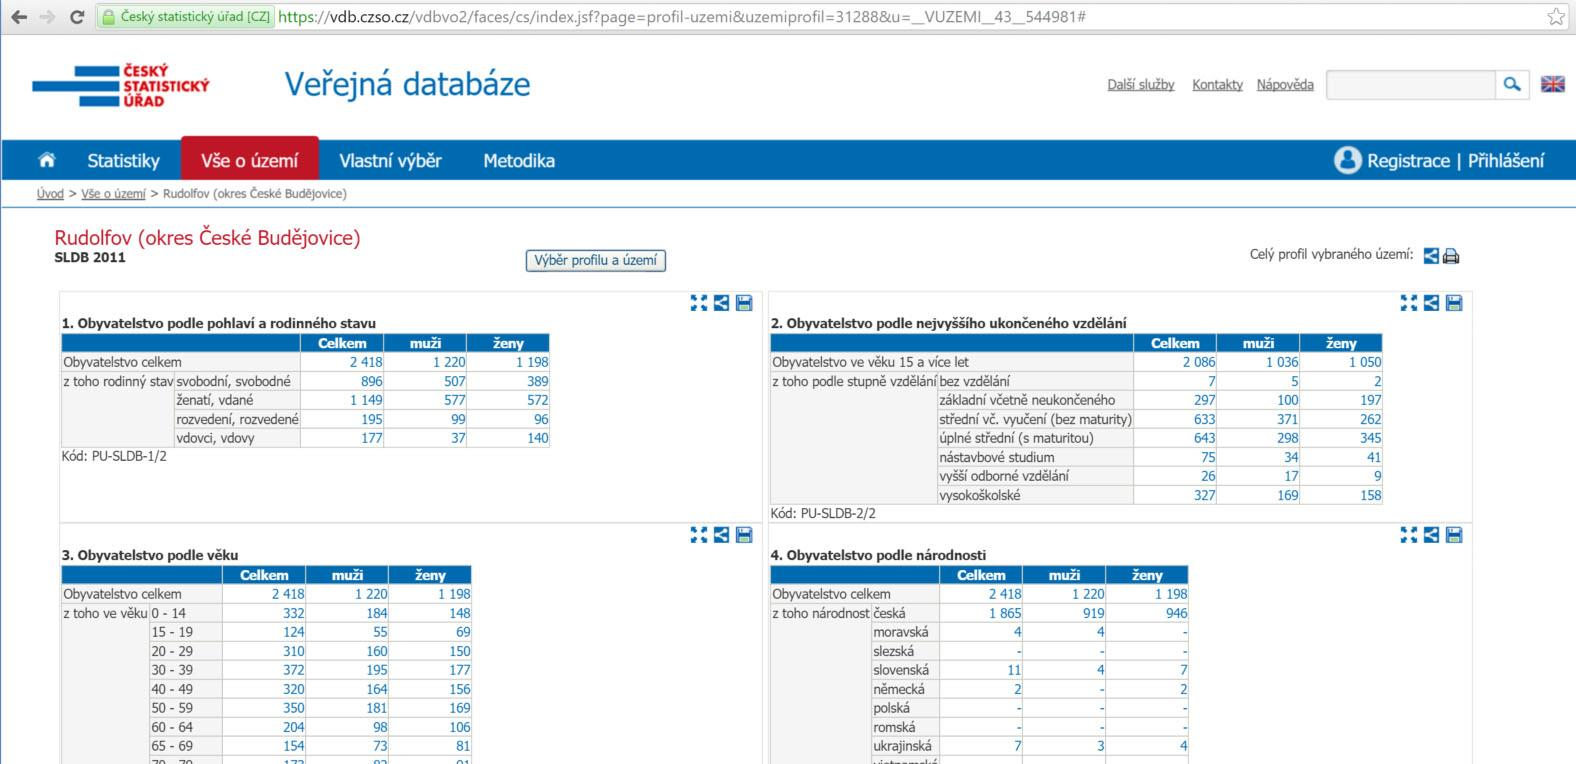
Task: Open the Veřejná databáze title
Action: 407,84
